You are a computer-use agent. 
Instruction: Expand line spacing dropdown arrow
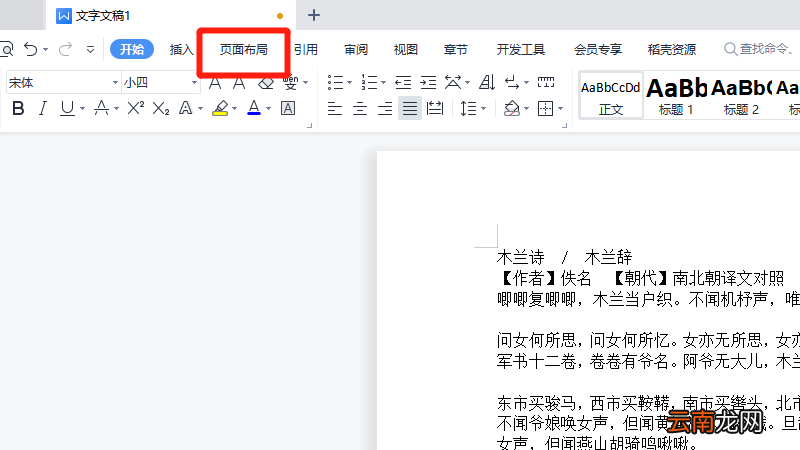pos(483,109)
